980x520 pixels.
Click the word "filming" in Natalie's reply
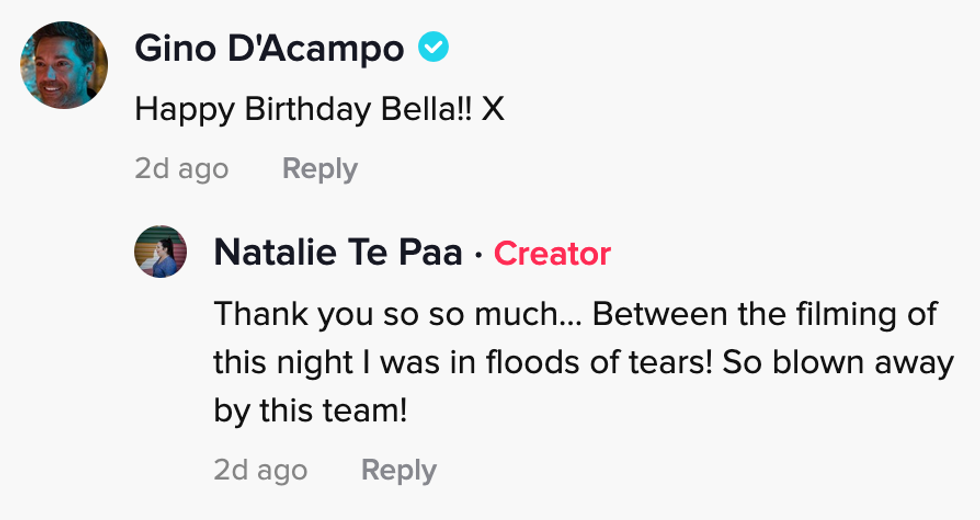pos(863,314)
